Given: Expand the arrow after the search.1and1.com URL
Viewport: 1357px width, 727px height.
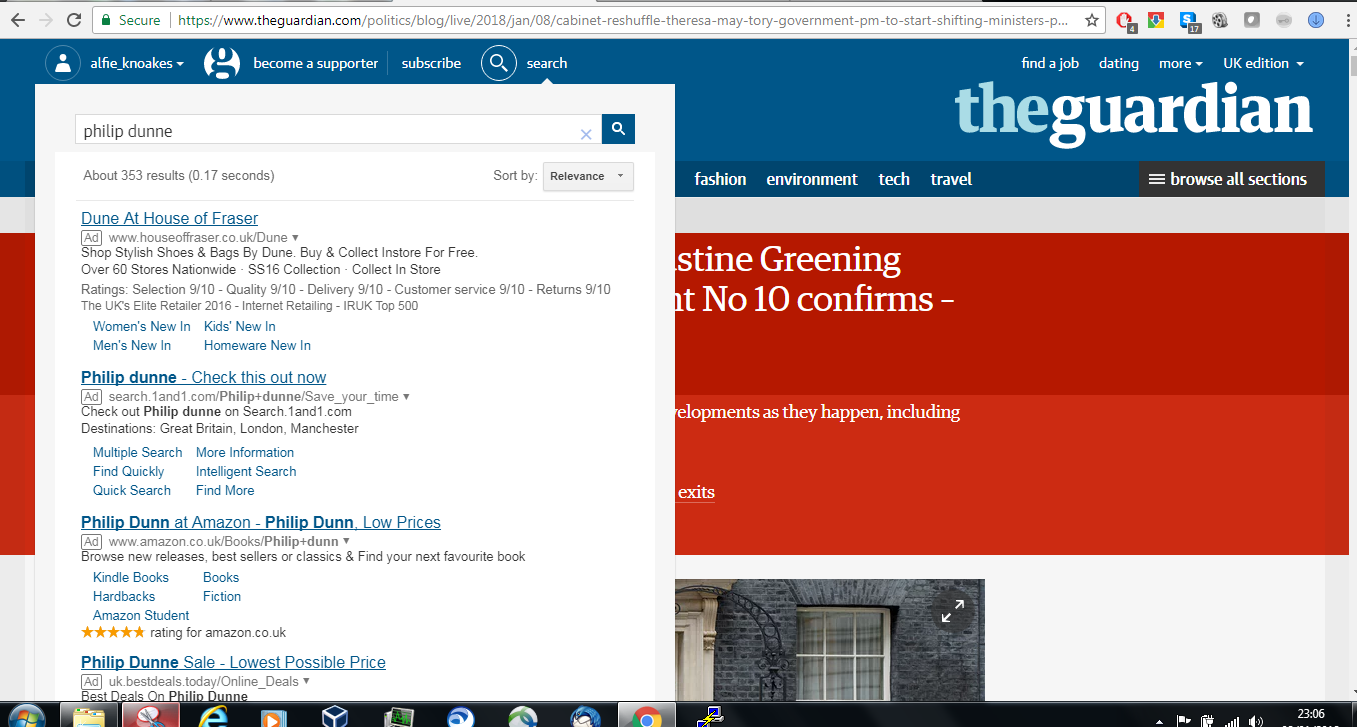Looking at the screenshot, I should tap(406, 397).
